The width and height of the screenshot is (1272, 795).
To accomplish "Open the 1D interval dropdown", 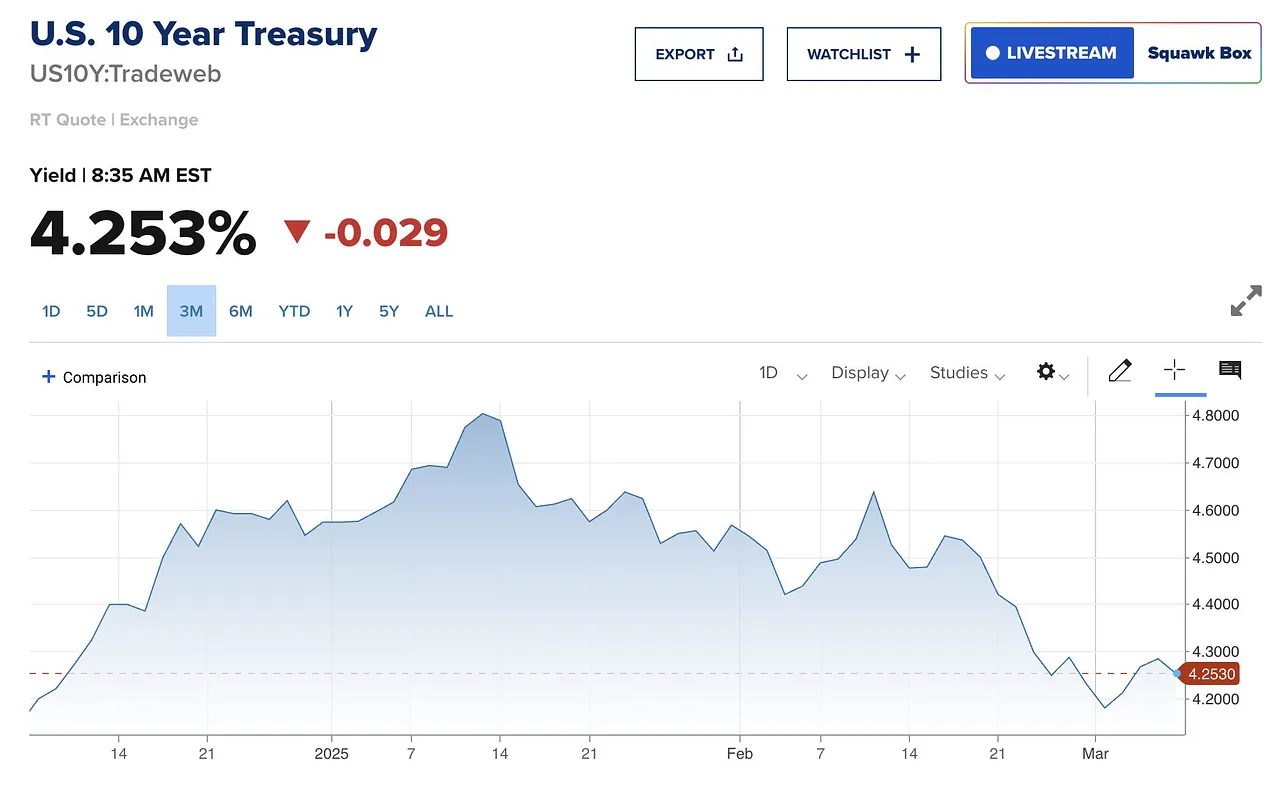I will 783,373.
